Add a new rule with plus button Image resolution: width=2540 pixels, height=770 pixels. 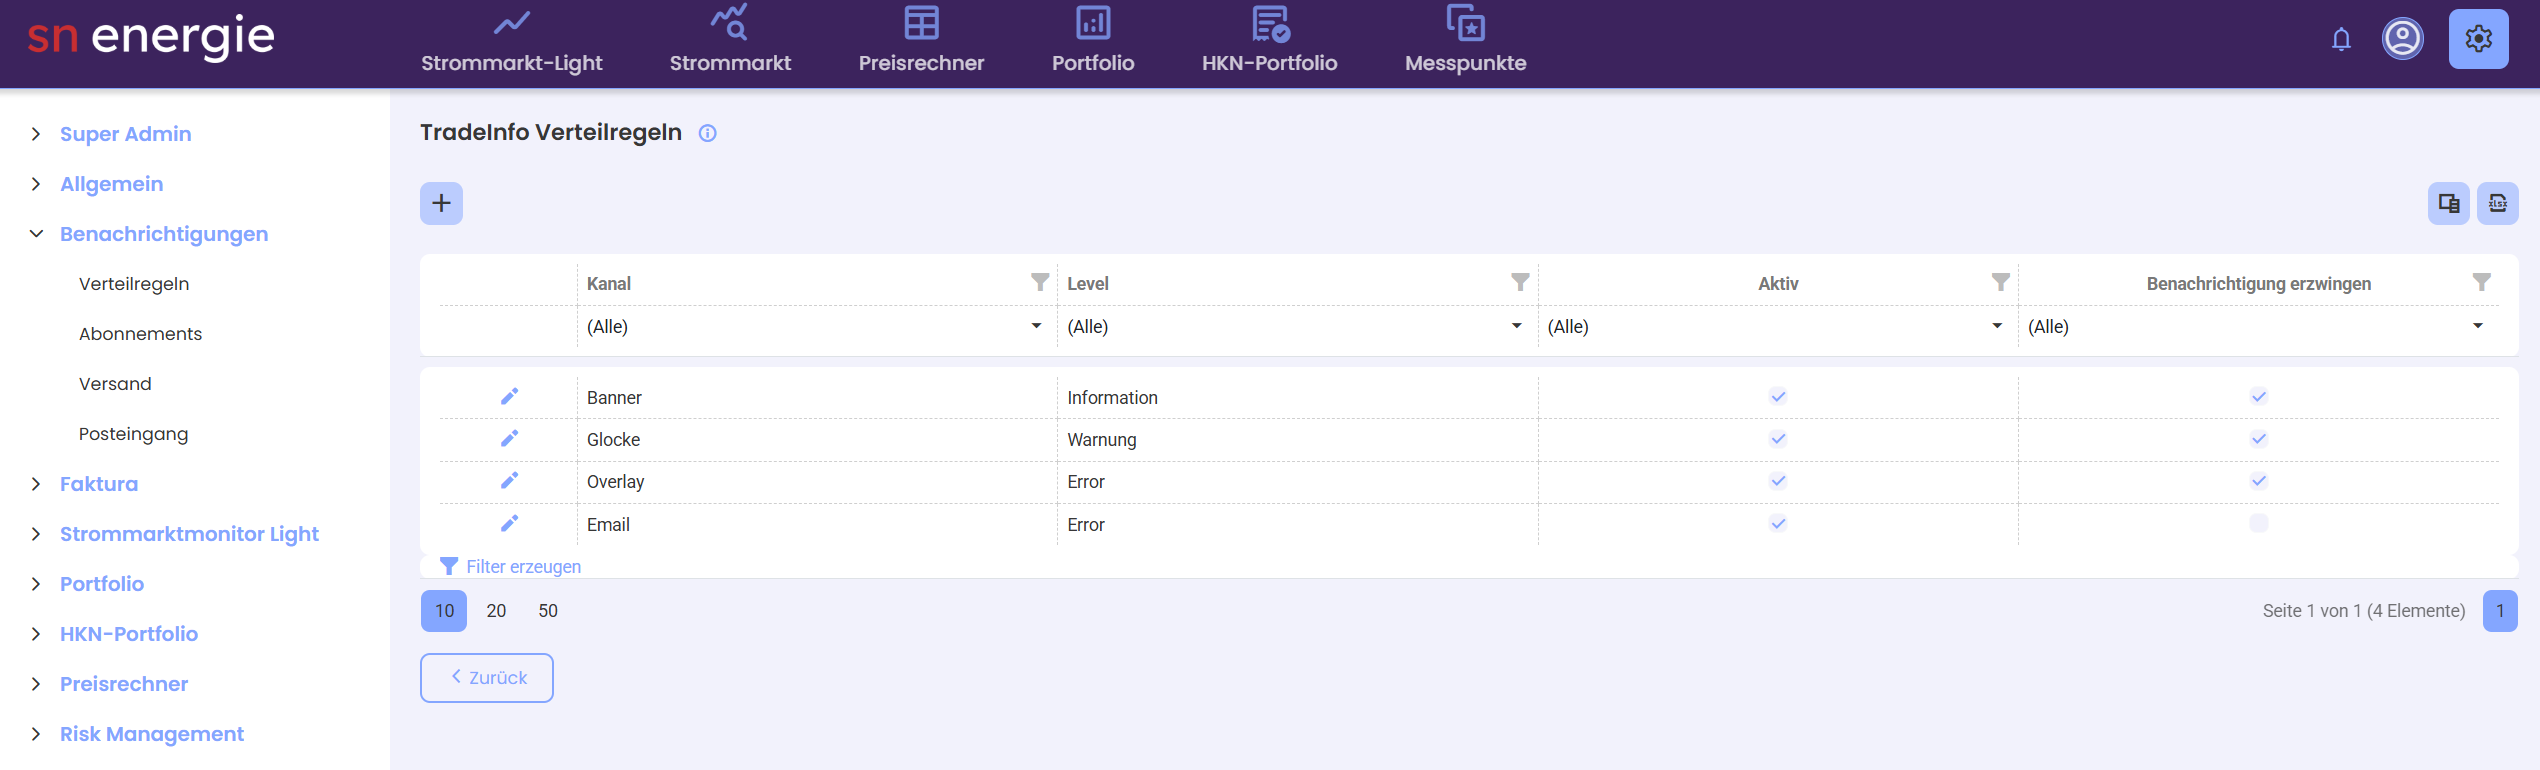click(441, 203)
